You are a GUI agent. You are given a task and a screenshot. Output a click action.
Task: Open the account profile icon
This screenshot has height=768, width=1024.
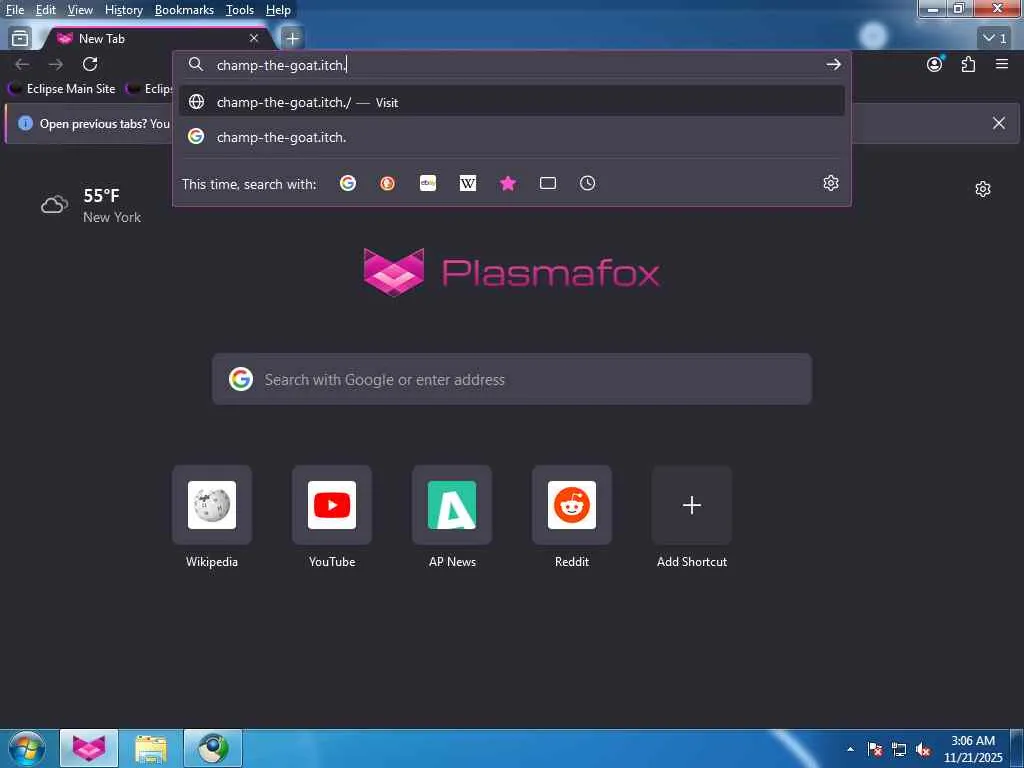(x=935, y=64)
